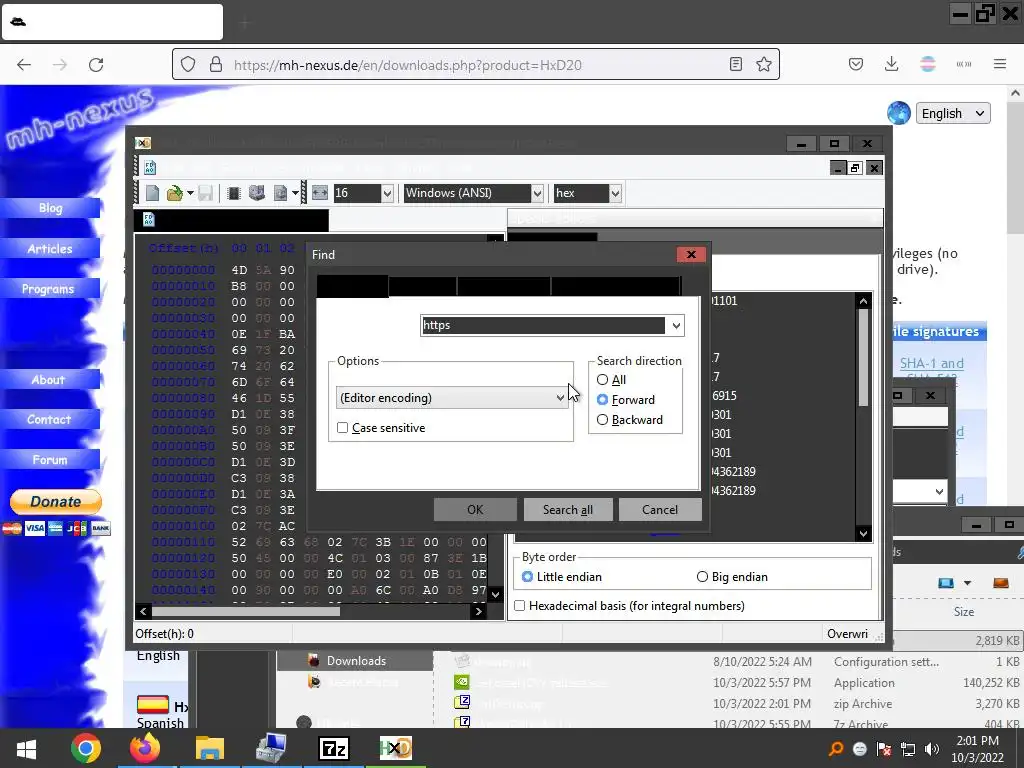Open the hex offset base dropdown
The width and height of the screenshot is (1024, 768).
pyautogui.click(x=615, y=193)
